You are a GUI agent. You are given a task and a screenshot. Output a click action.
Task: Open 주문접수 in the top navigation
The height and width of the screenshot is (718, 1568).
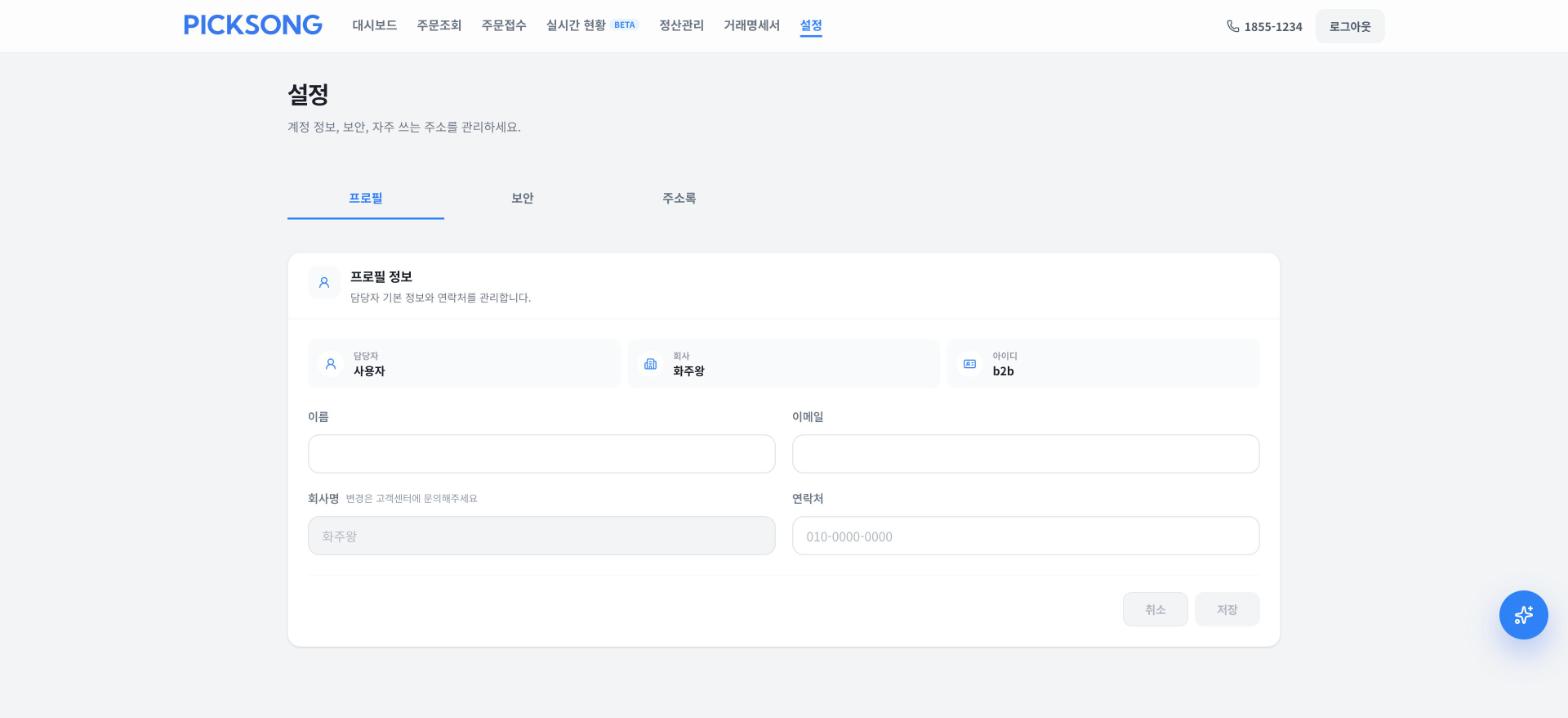[x=504, y=25]
